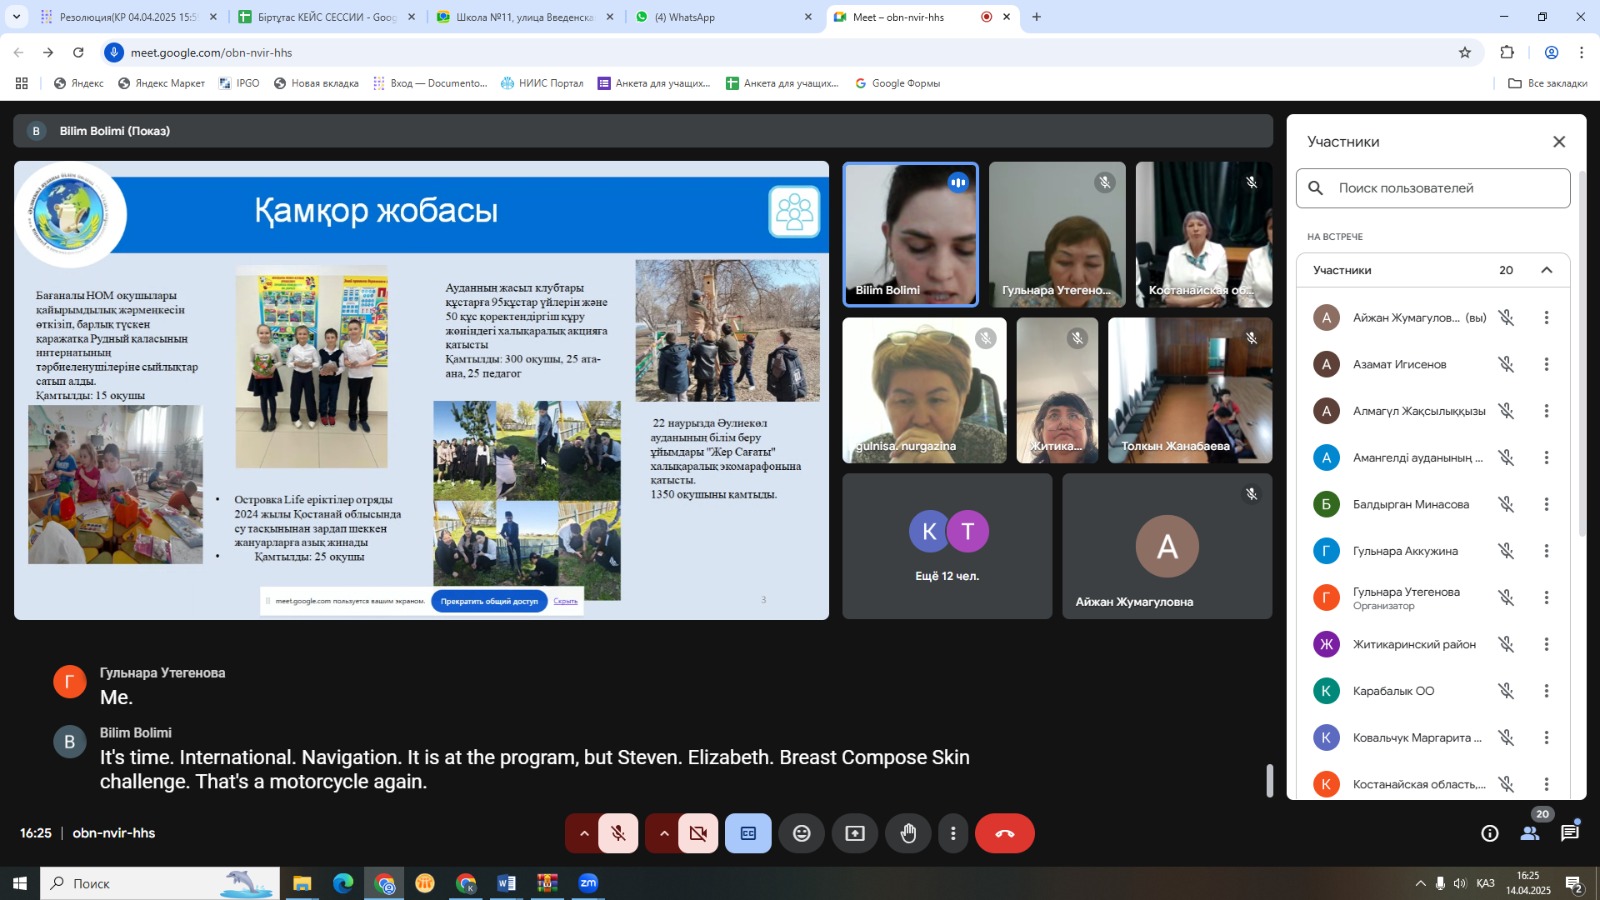Click the captions scrollbar thumb
Image resolution: width=1600 pixels, height=900 pixels.
1270,780
